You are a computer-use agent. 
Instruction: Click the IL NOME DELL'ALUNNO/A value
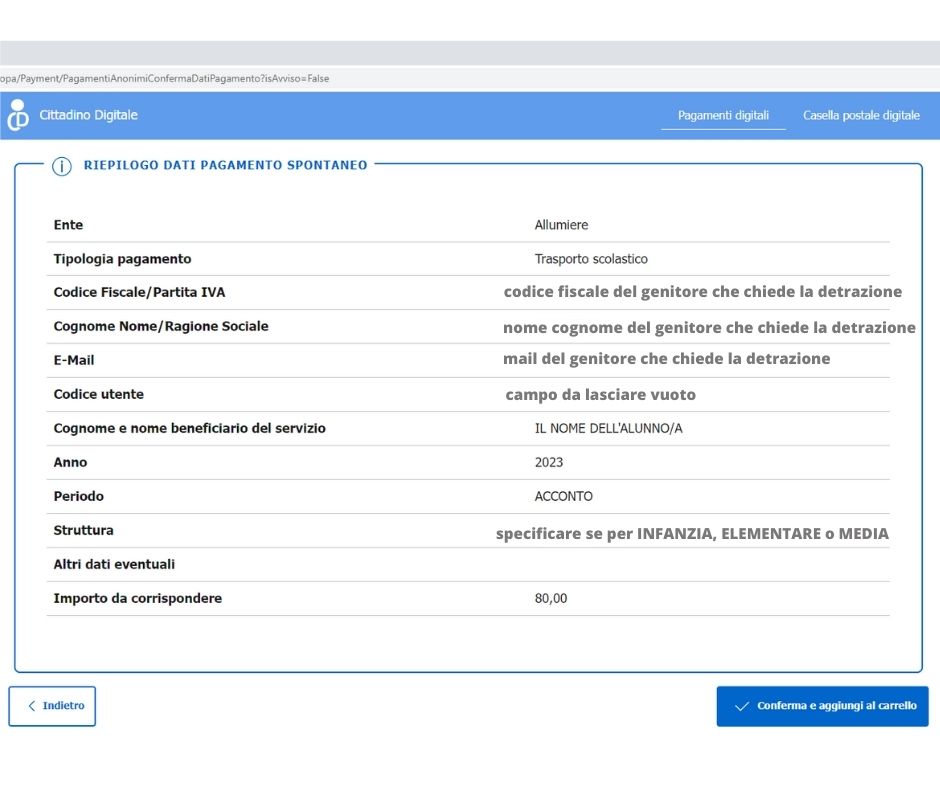[608, 429]
